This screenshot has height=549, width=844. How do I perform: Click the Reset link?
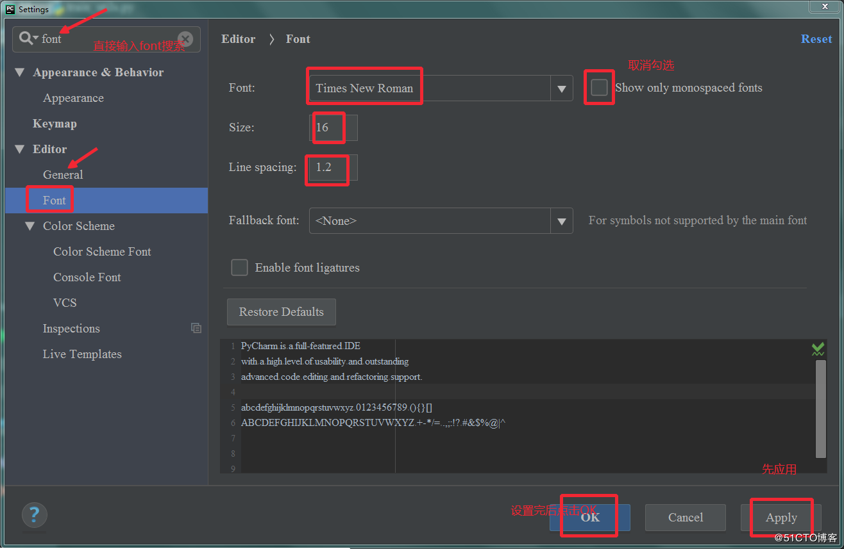(x=816, y=39)
